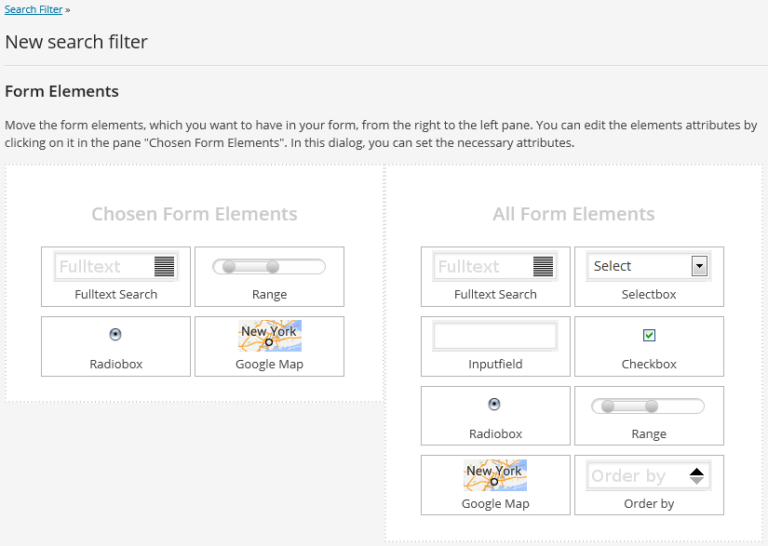The width and height of the screenshot is (768, 546).
Task: Click the Selectbox label in All Elements
Action: tap(649, 294)
